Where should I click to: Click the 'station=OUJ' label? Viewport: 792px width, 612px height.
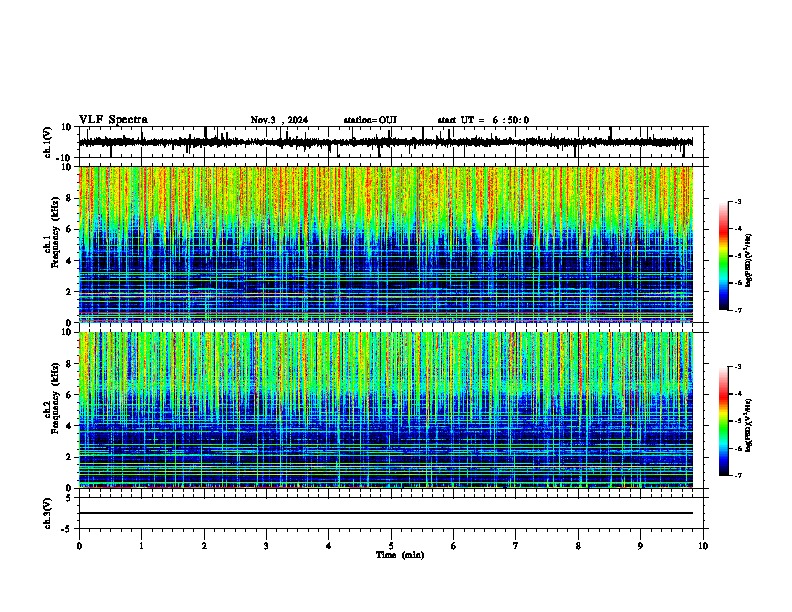coord(370,120)
